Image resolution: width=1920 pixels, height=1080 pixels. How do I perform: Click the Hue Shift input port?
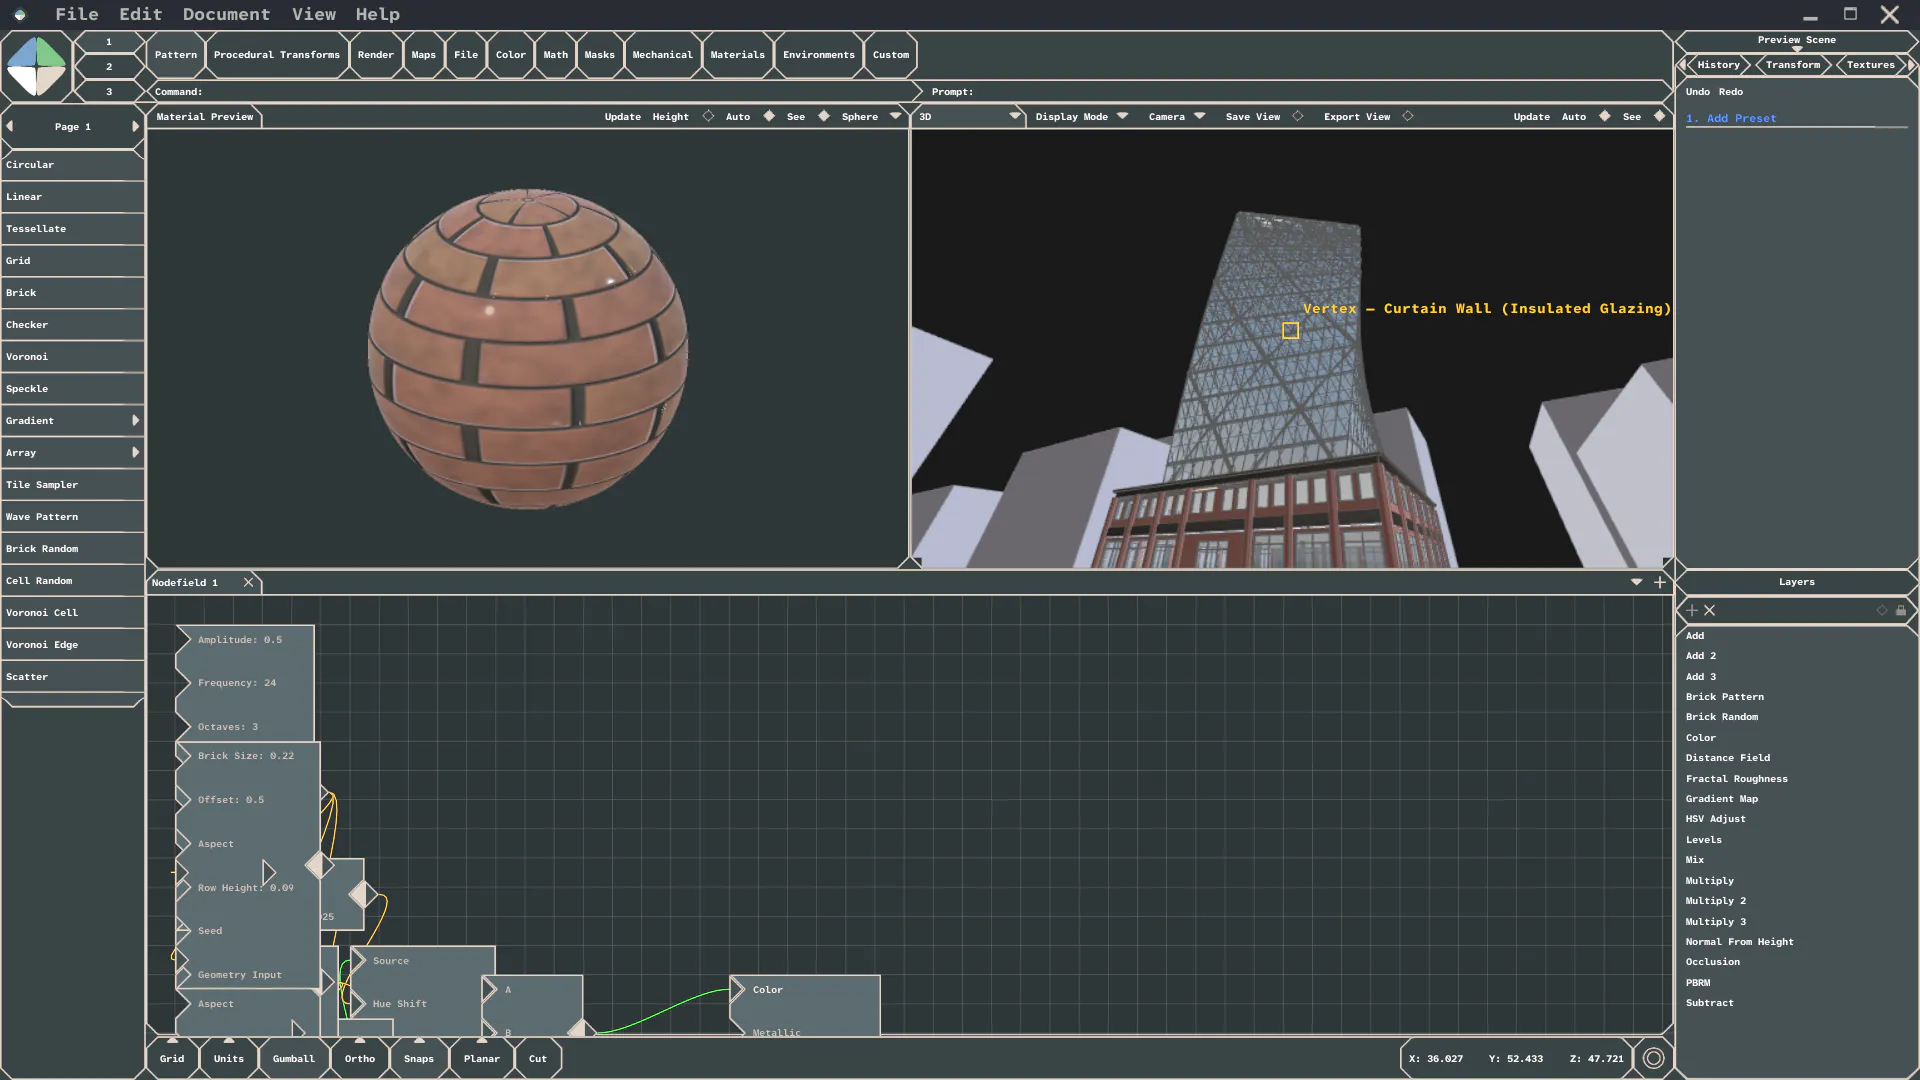pyautogui.click(x=358, y=1003)
